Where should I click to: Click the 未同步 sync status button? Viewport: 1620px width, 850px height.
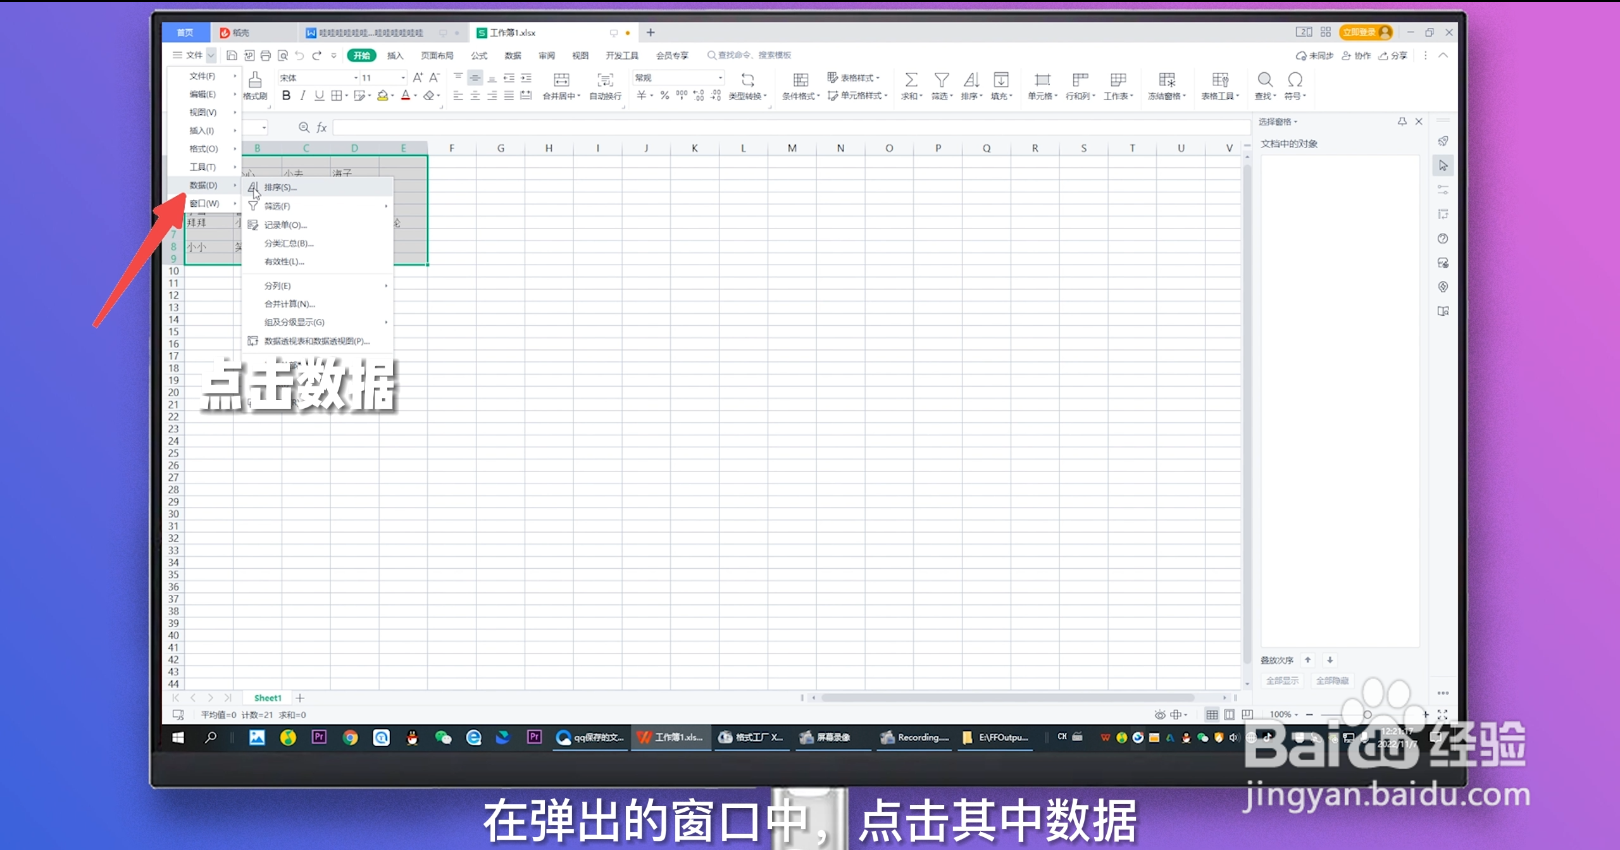pos(1315,56)
